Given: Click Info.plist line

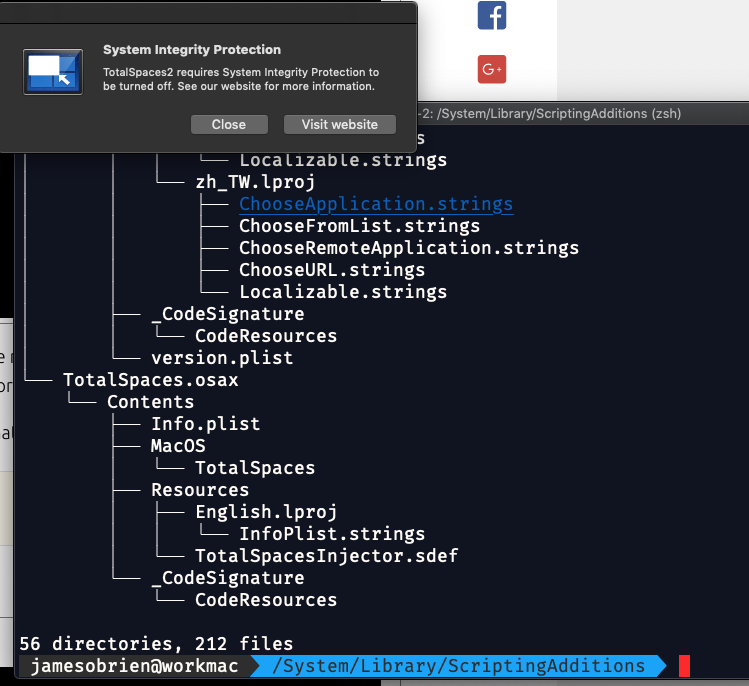Looking at the screenshot, I should coord(205,424).
